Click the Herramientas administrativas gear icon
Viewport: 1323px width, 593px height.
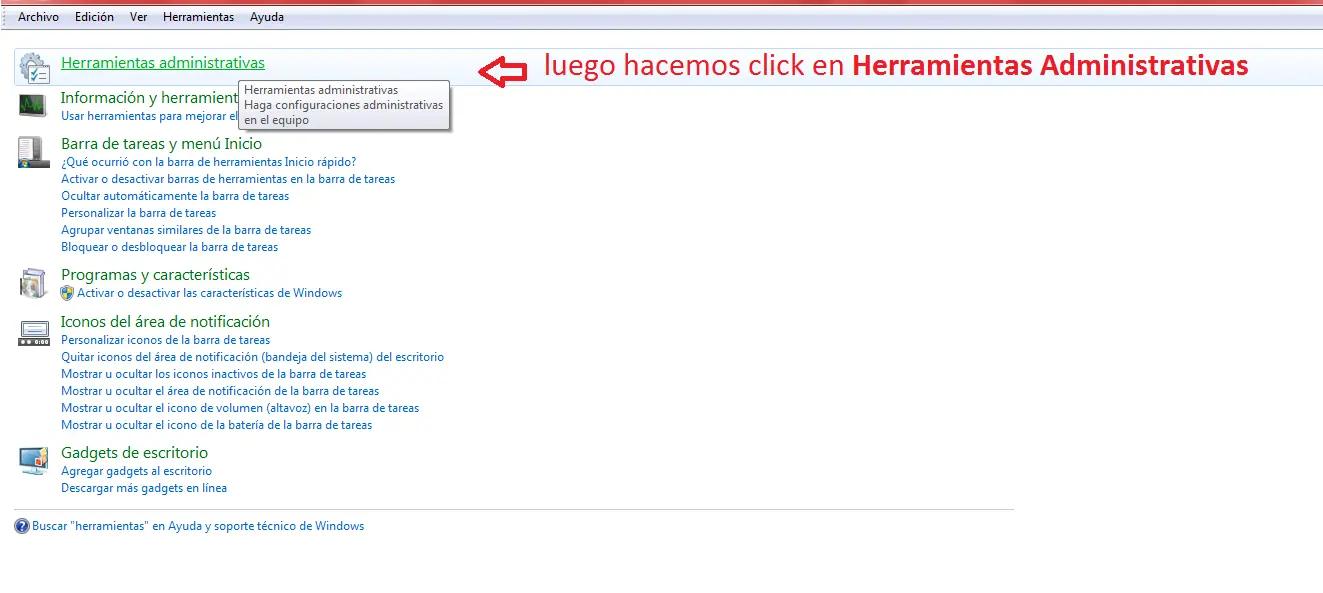pos(34,67)
